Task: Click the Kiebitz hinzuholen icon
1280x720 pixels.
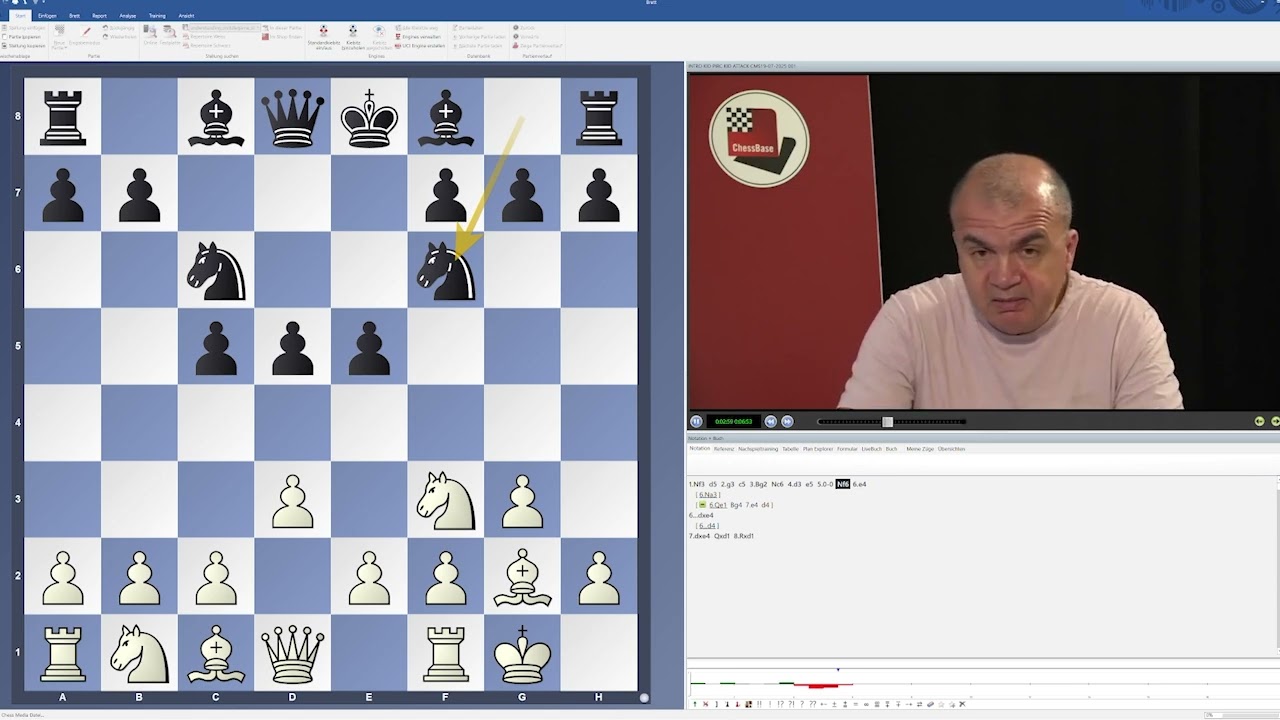Action: (353, 37)
